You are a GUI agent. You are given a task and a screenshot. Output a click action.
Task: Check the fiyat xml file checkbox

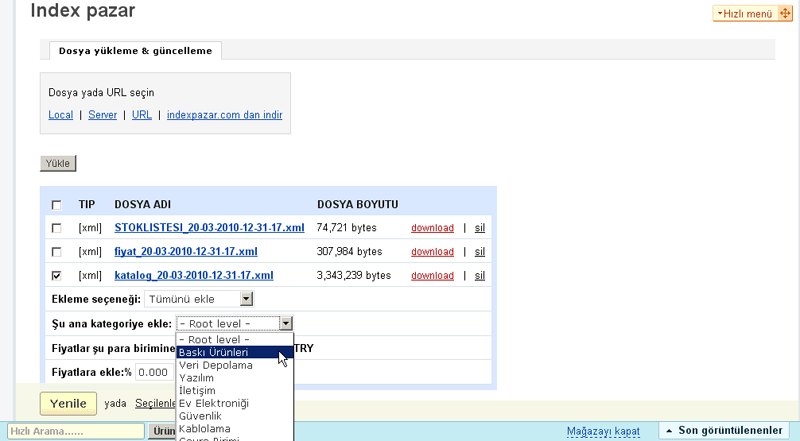point(57,252)
